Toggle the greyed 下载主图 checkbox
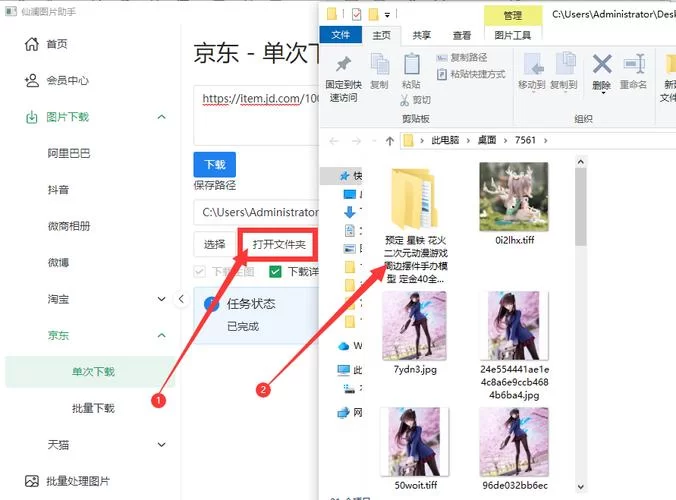The height and width of the screenshot is (500, 676). click(x=199, y=272)
